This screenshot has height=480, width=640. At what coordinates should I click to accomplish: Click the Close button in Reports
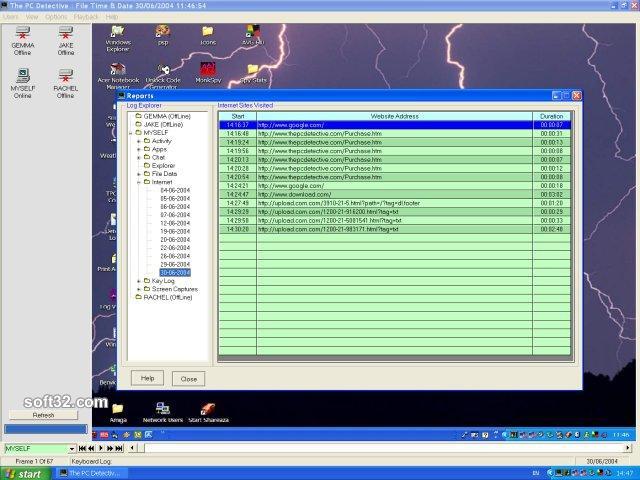(189, 379)
